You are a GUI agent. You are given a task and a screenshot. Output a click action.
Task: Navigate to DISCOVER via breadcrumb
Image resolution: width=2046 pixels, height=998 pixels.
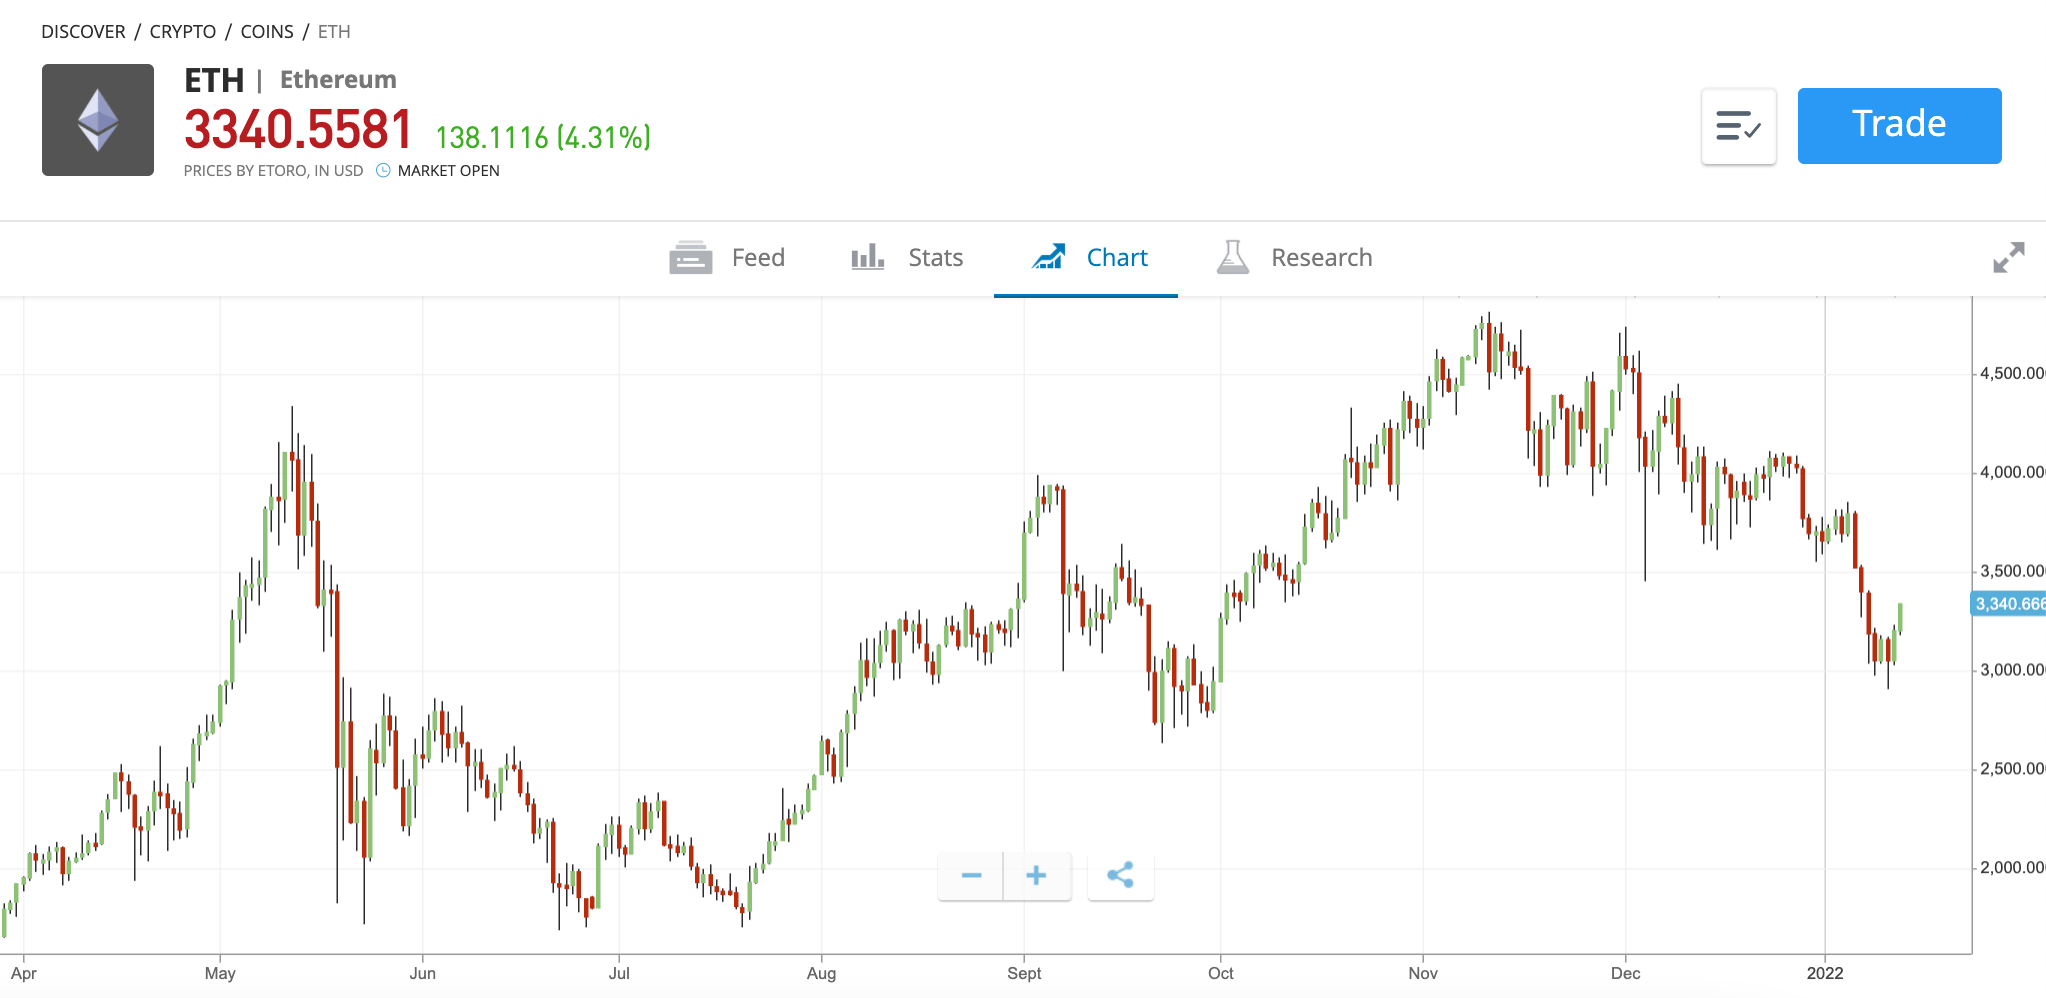(x=82, y=31)
